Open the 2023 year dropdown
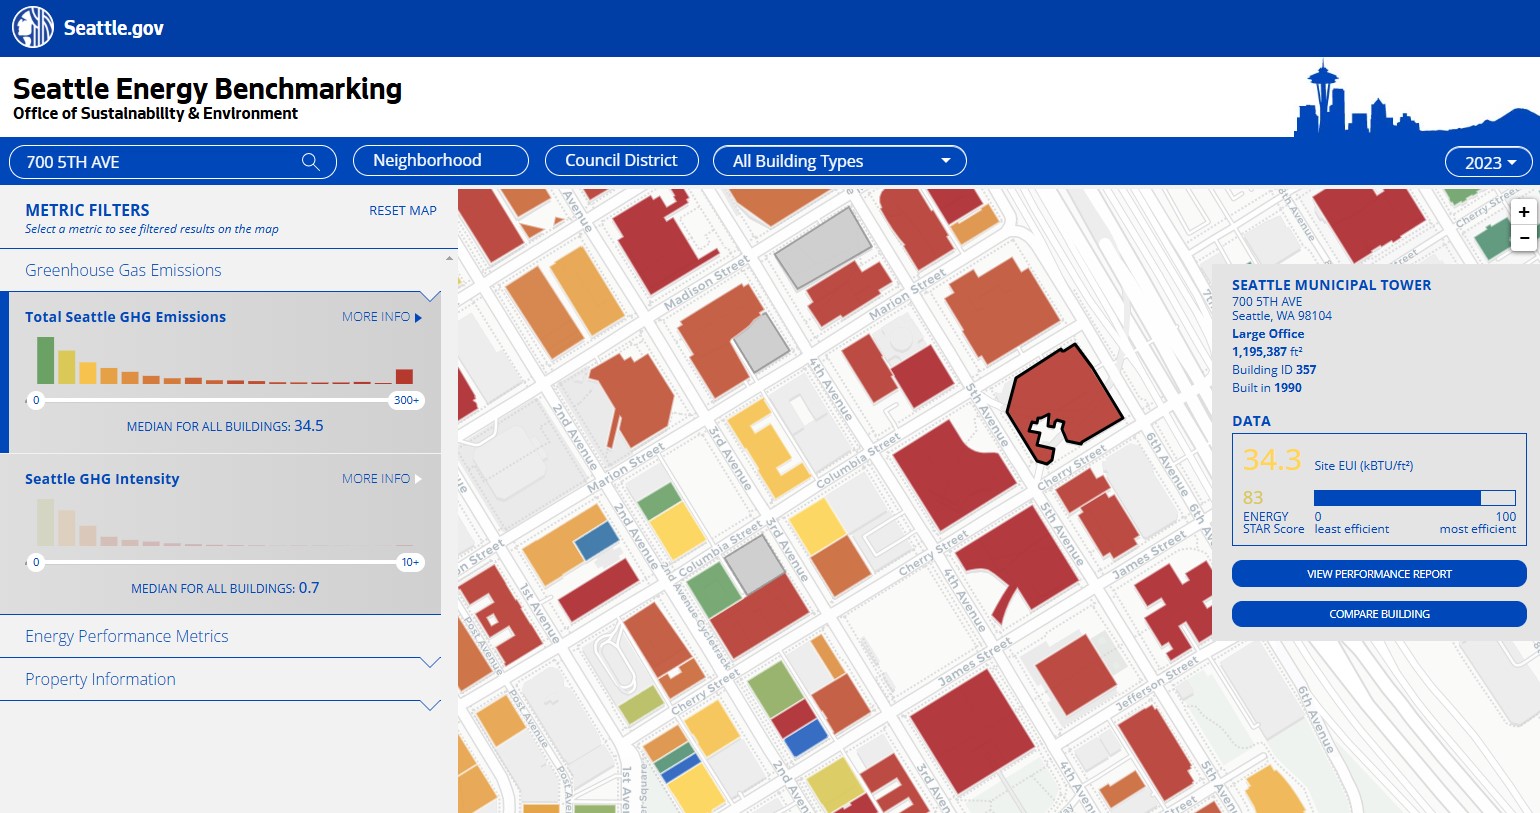Image resolution: width=1540 pixels, height=813 pixels. pyautogui.click(x=1489, y=162)
